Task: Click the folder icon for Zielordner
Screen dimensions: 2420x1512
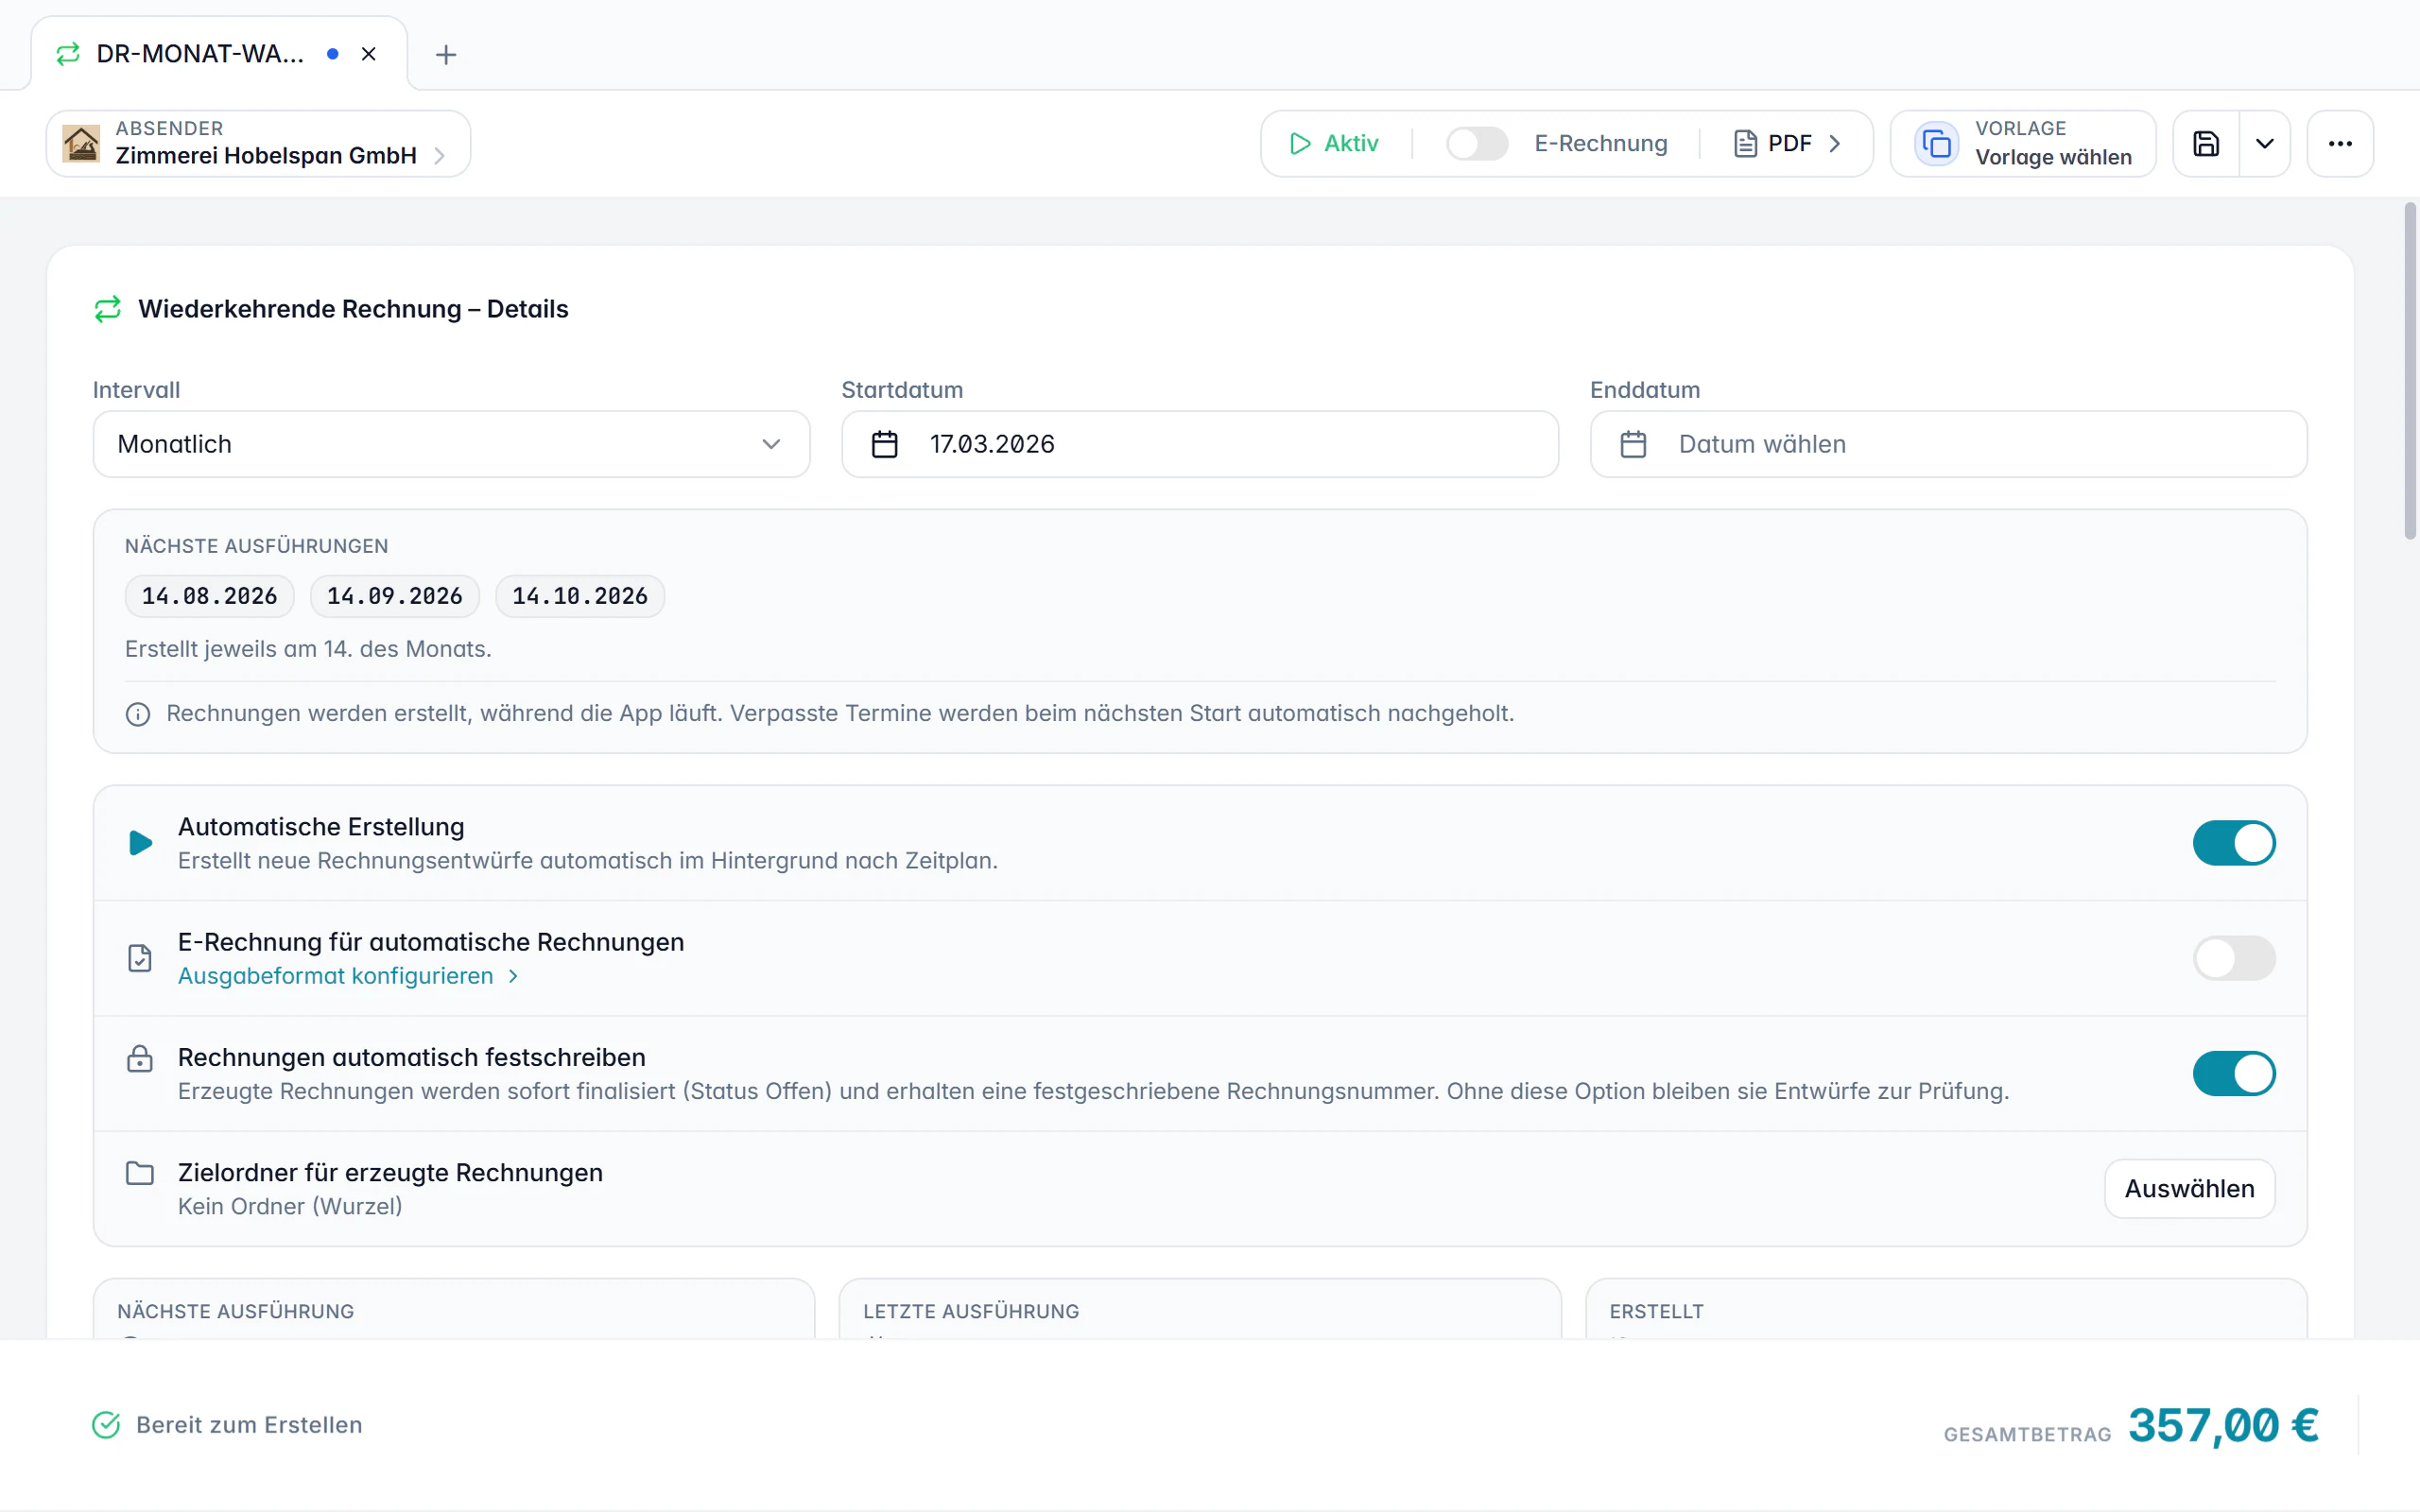Action: 140,1173
